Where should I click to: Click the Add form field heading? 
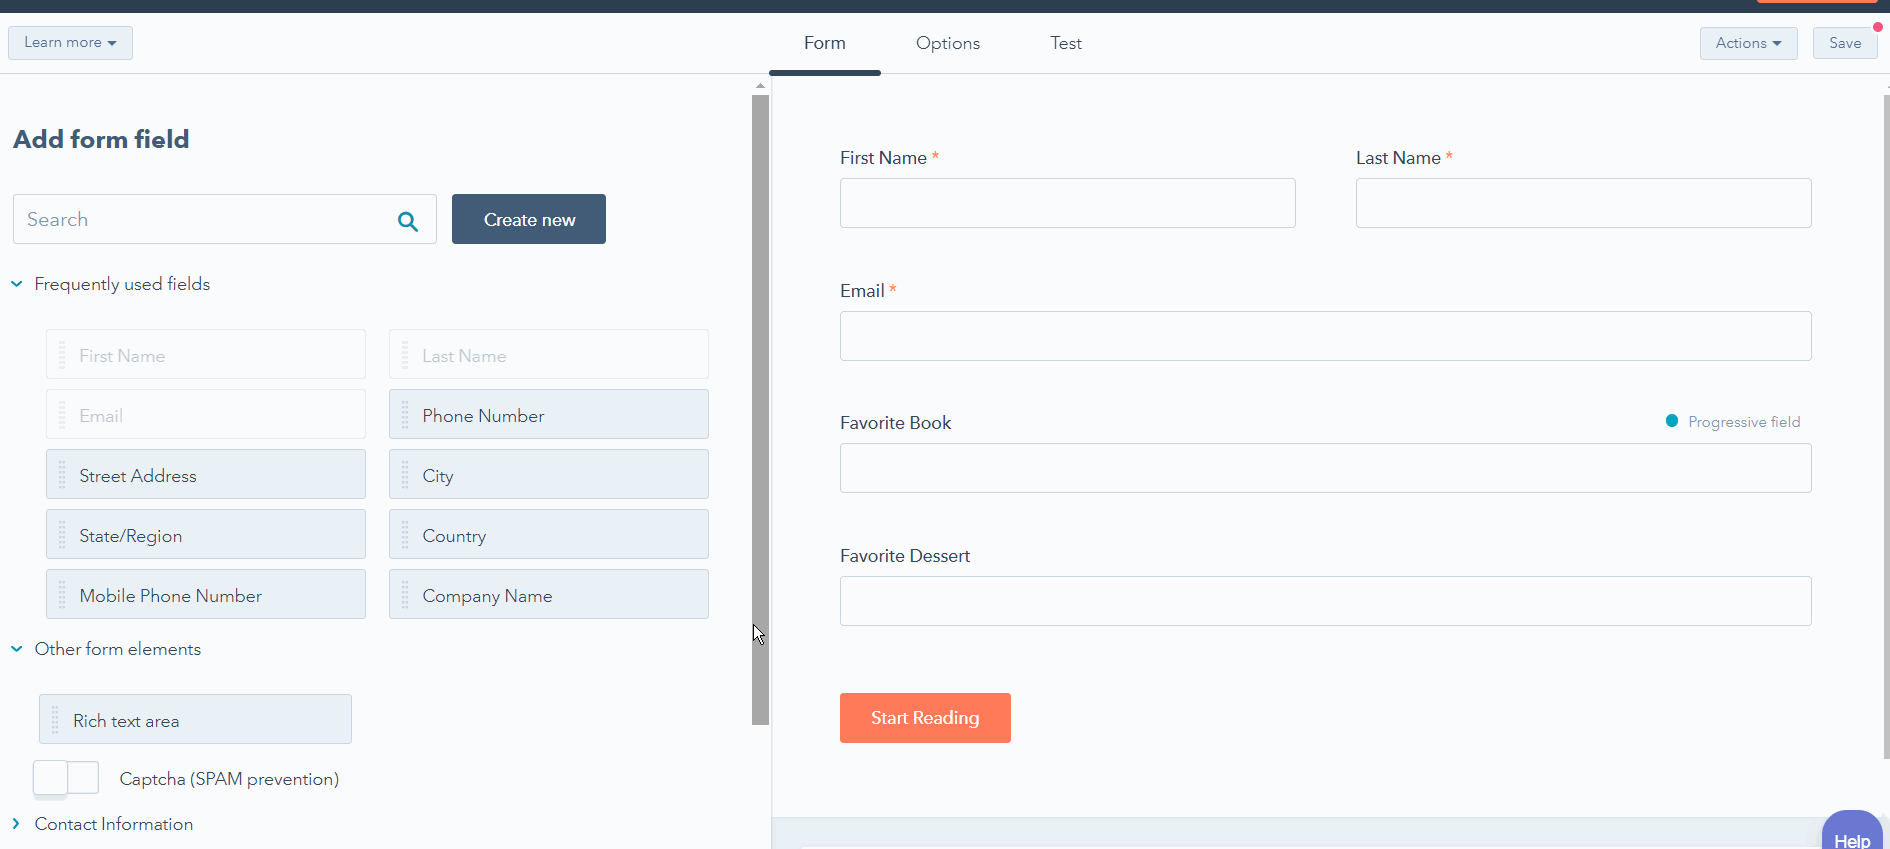101,139
